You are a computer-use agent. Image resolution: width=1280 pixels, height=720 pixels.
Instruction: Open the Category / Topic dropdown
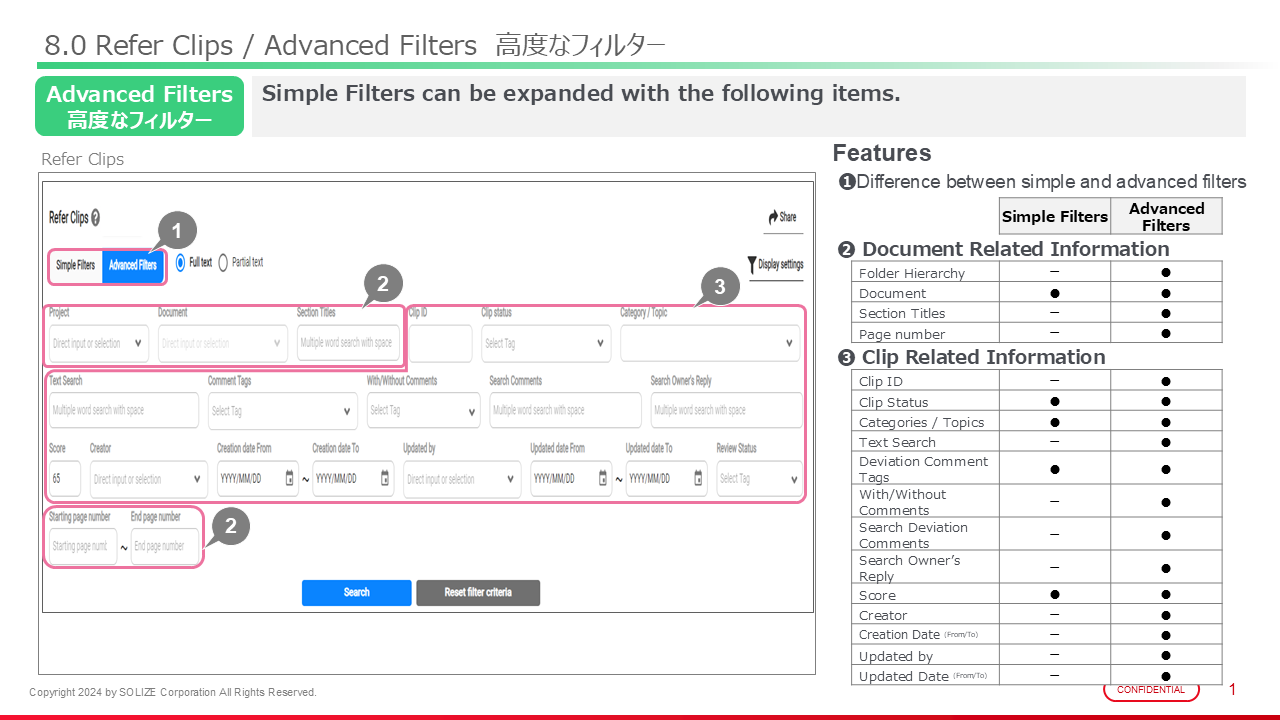coord(709,343)
